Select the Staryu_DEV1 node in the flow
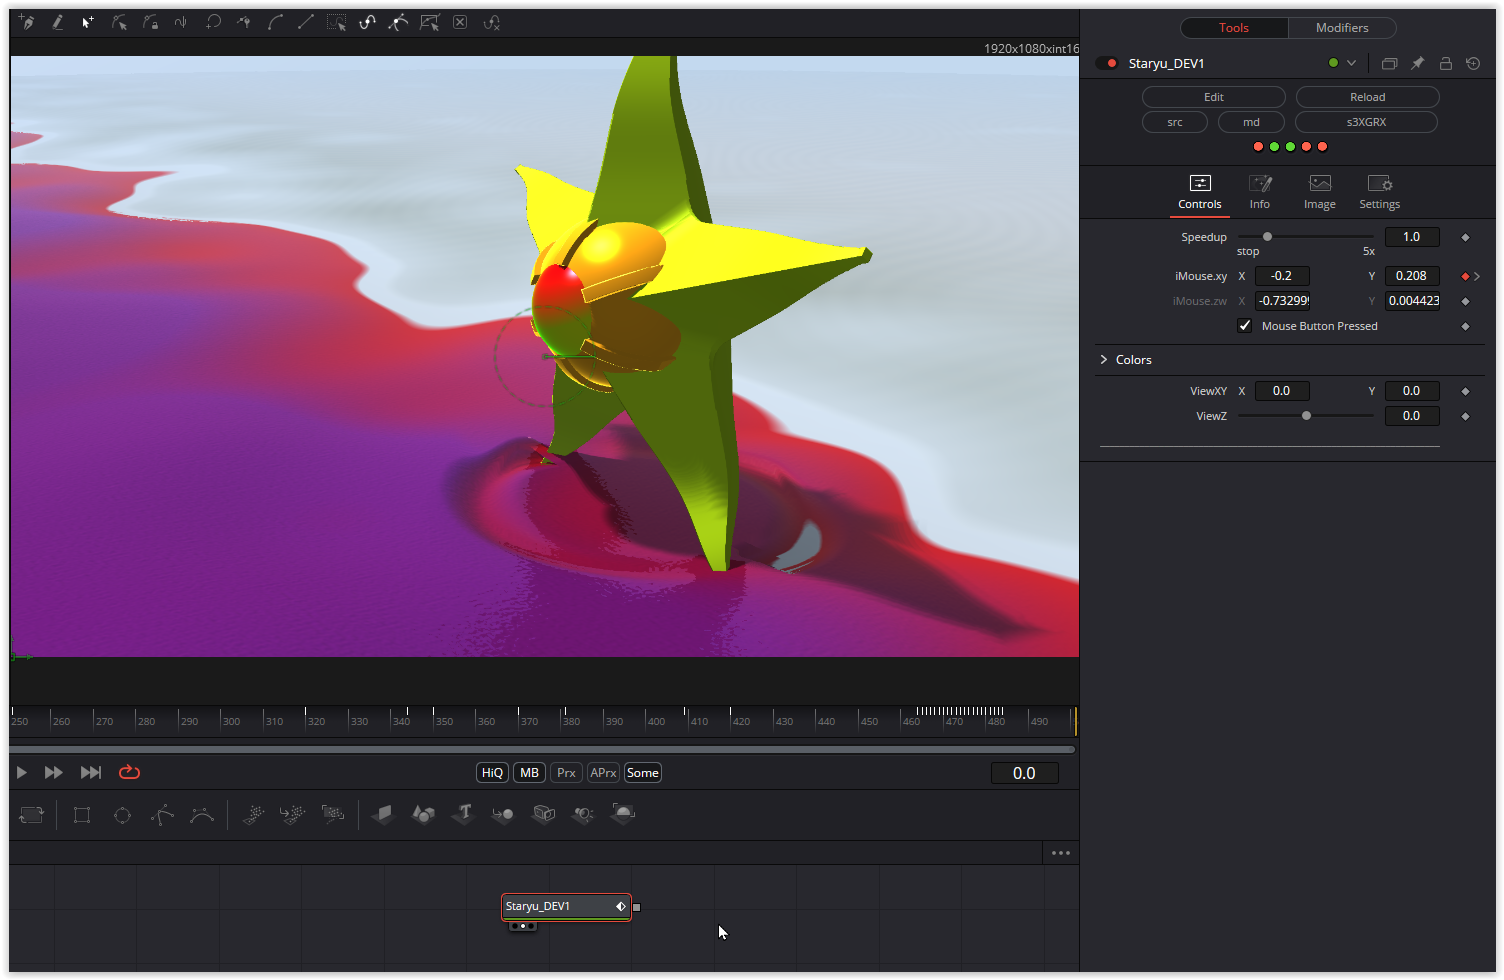 (566, 907)
